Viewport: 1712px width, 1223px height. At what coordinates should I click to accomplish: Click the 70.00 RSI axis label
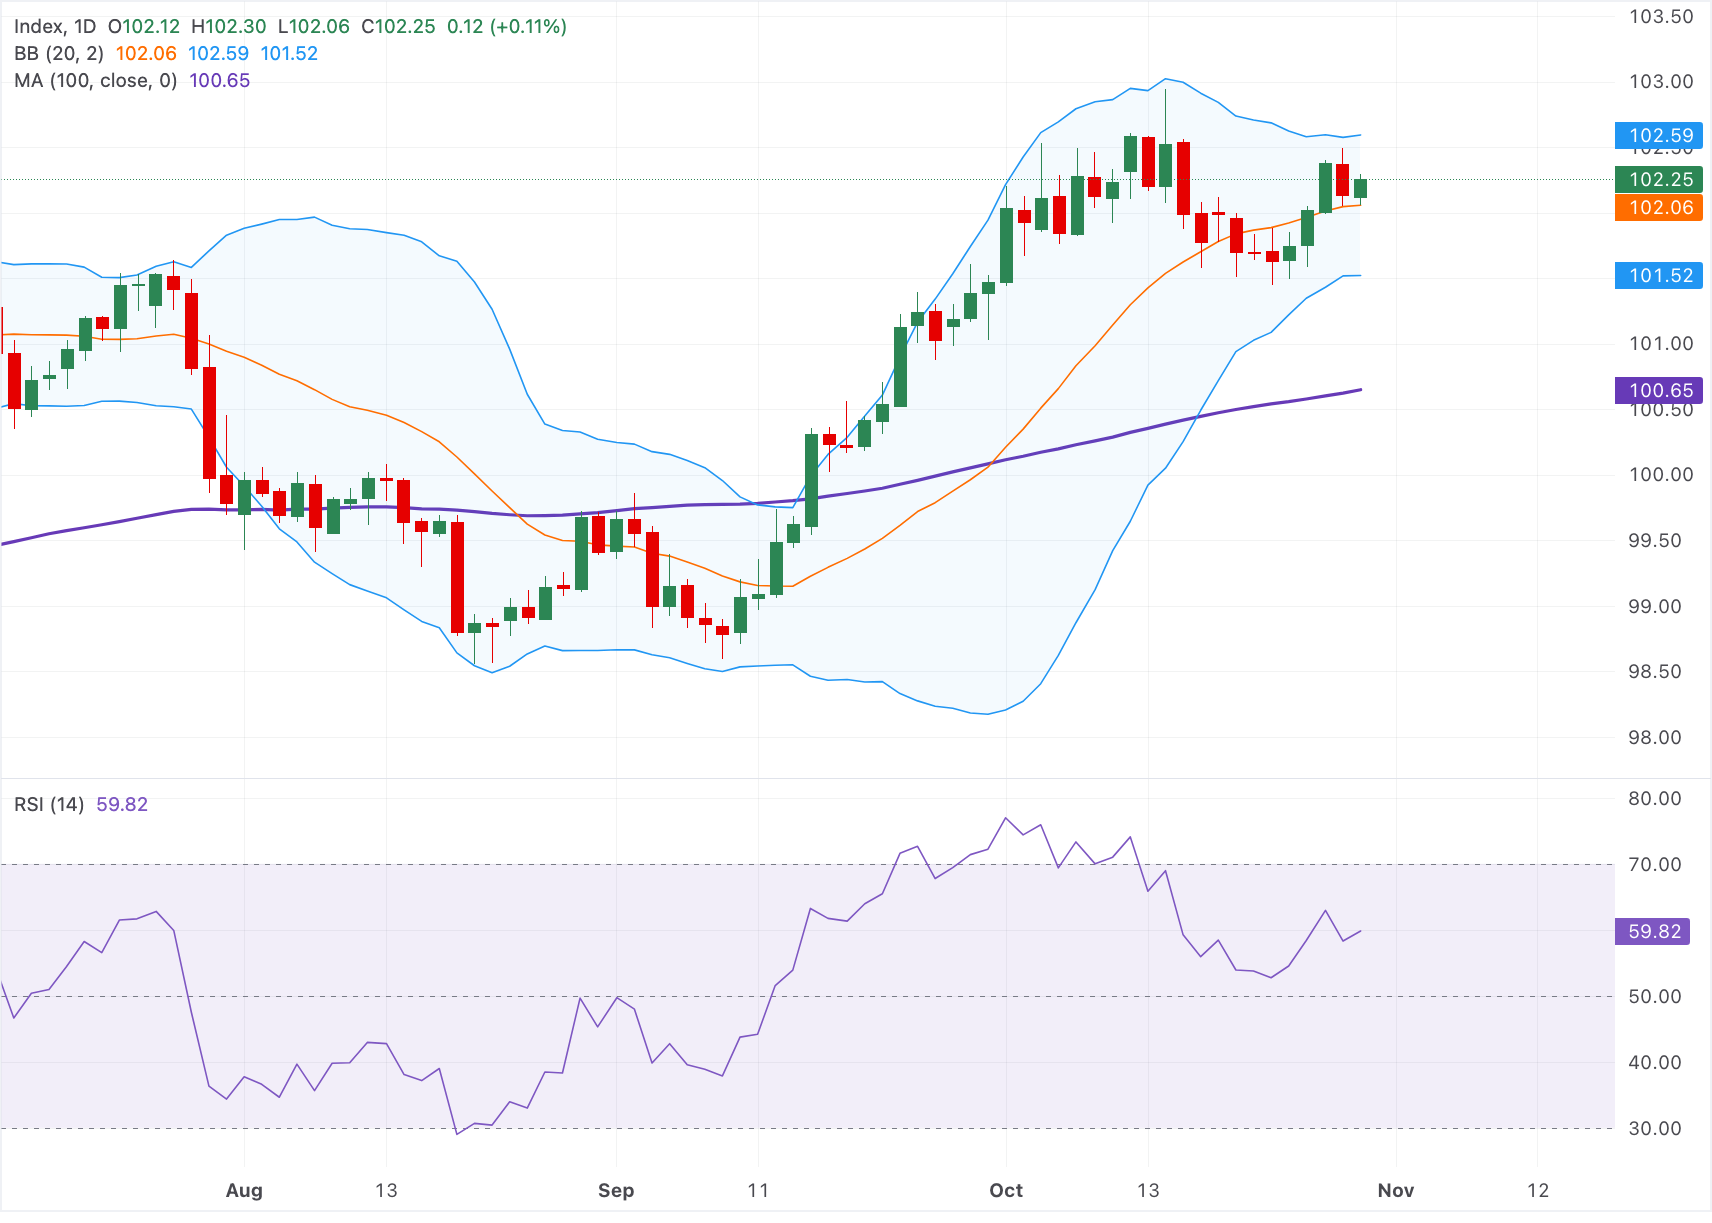tap(1655, 864)
